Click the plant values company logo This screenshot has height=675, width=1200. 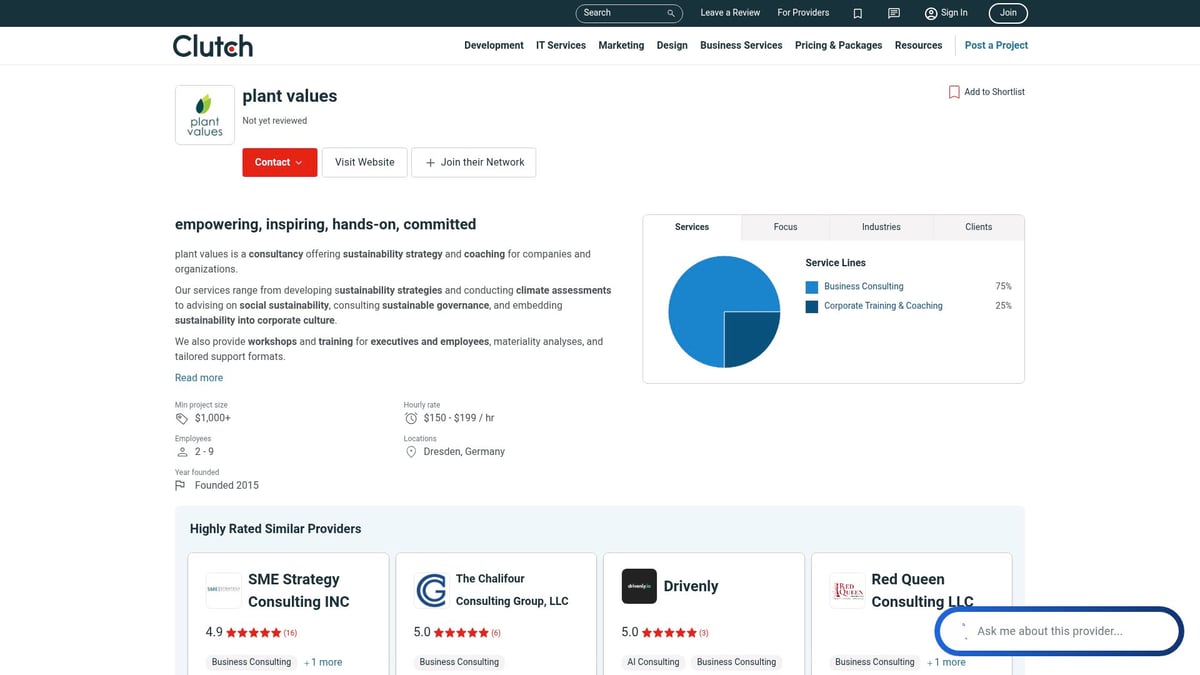(x=205, y=115)
